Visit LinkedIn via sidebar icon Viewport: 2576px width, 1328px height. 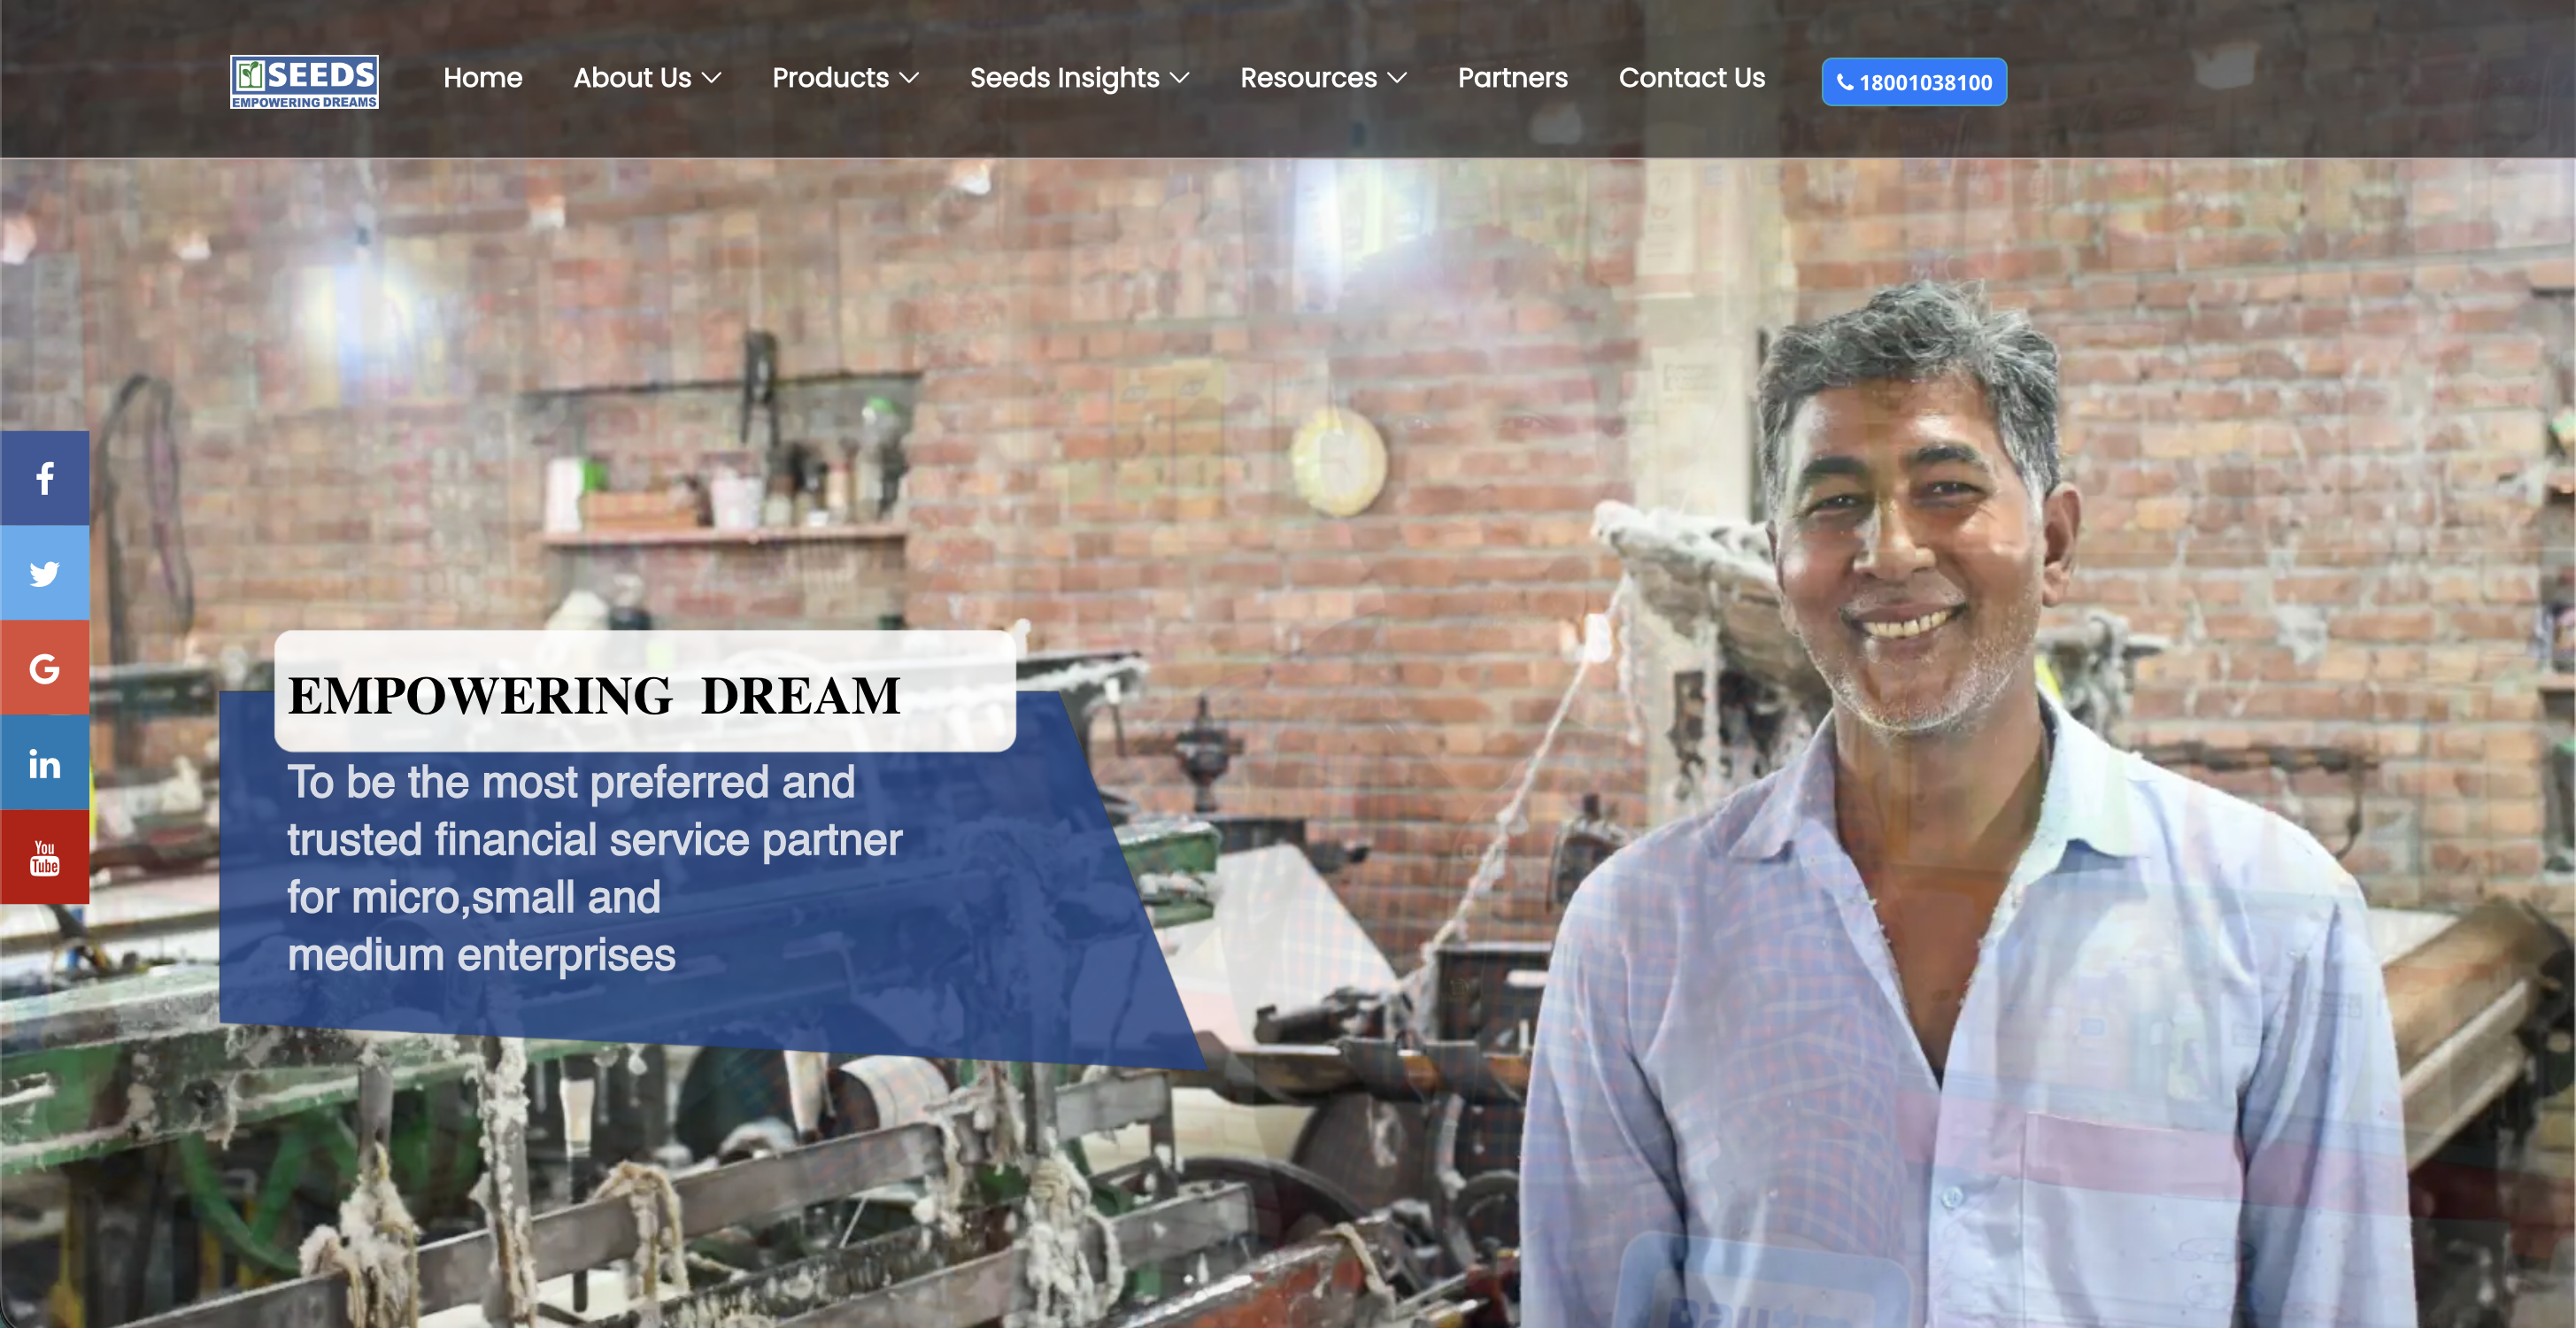pos(44,764)
